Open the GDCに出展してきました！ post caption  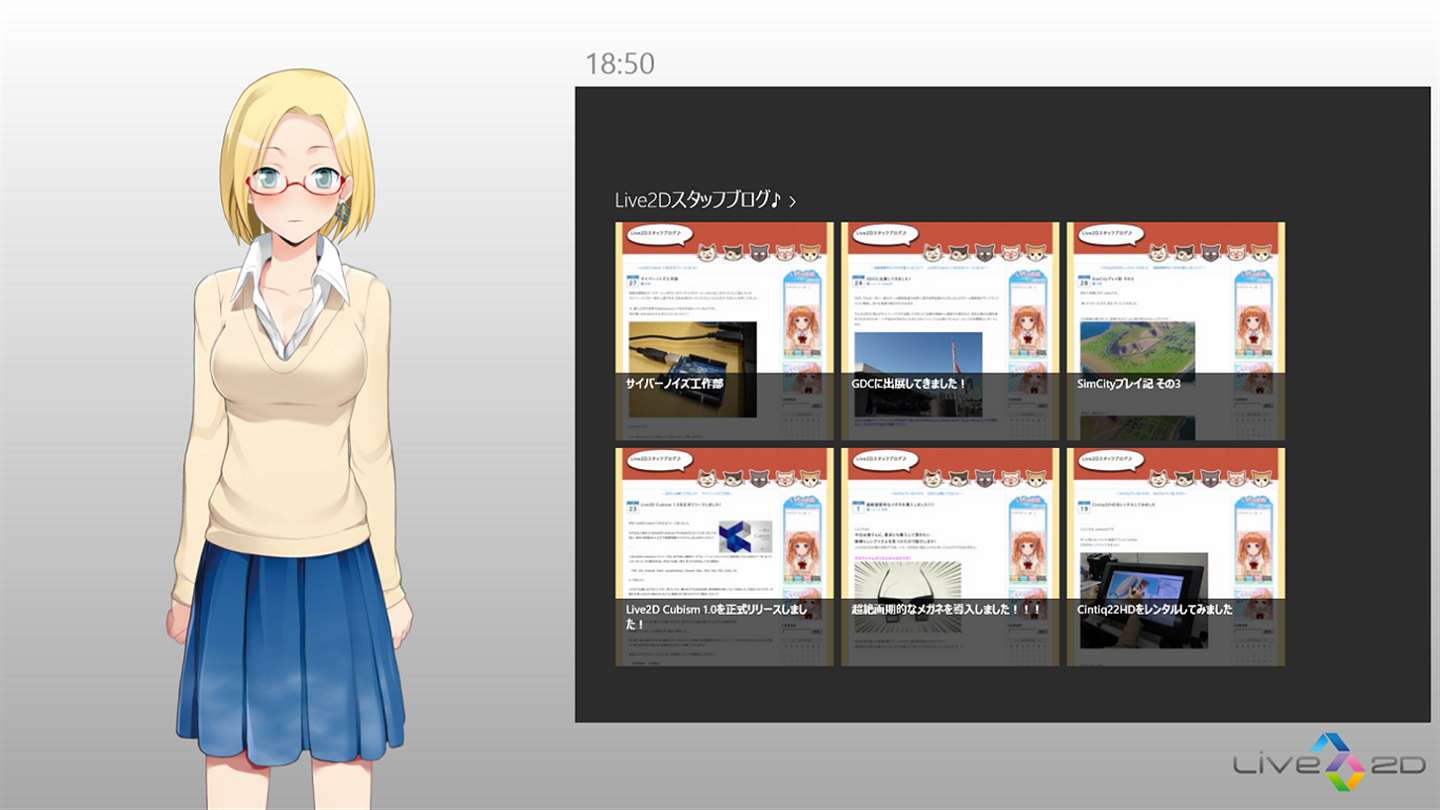click(x=909, y=383)
